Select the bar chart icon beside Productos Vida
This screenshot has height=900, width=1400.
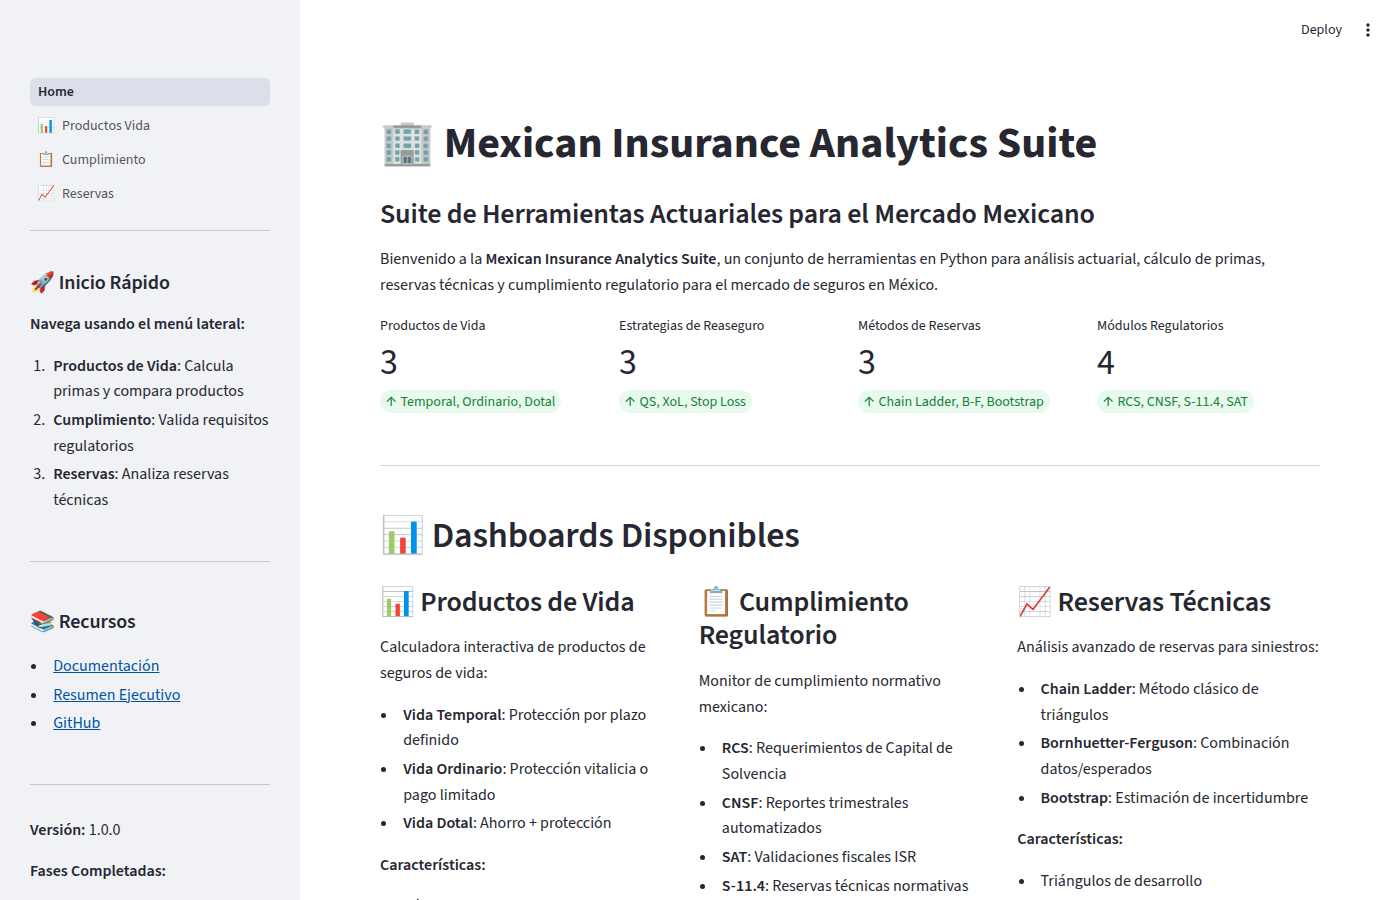(46, 125)
